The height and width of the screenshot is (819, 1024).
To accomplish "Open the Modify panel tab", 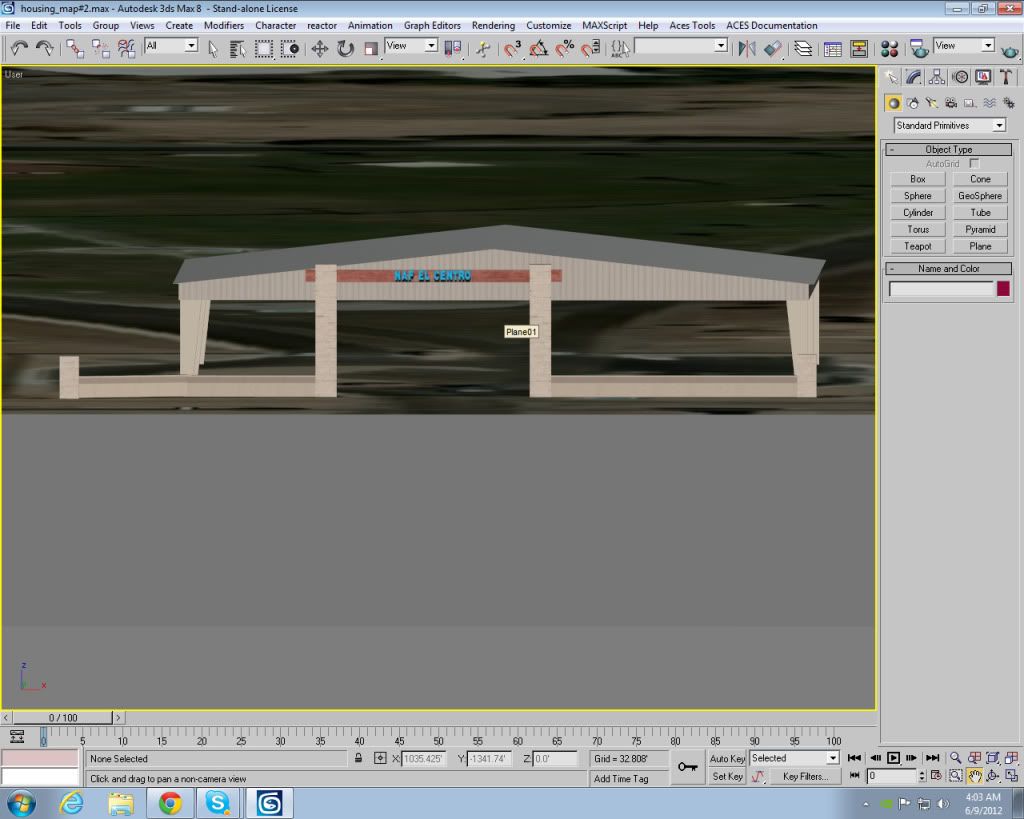I will pos(914,77).
